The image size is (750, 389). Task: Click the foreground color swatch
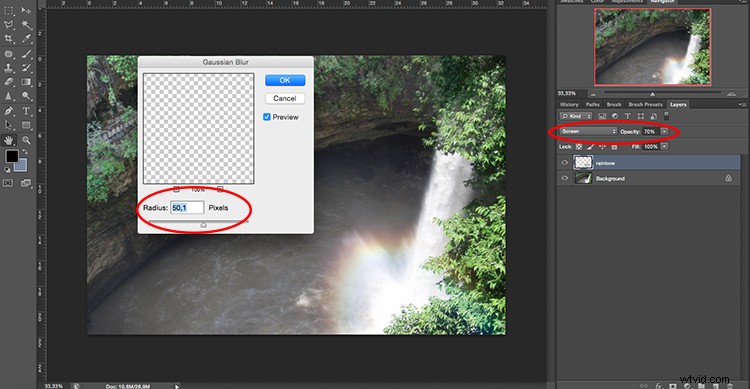point(12,156)
